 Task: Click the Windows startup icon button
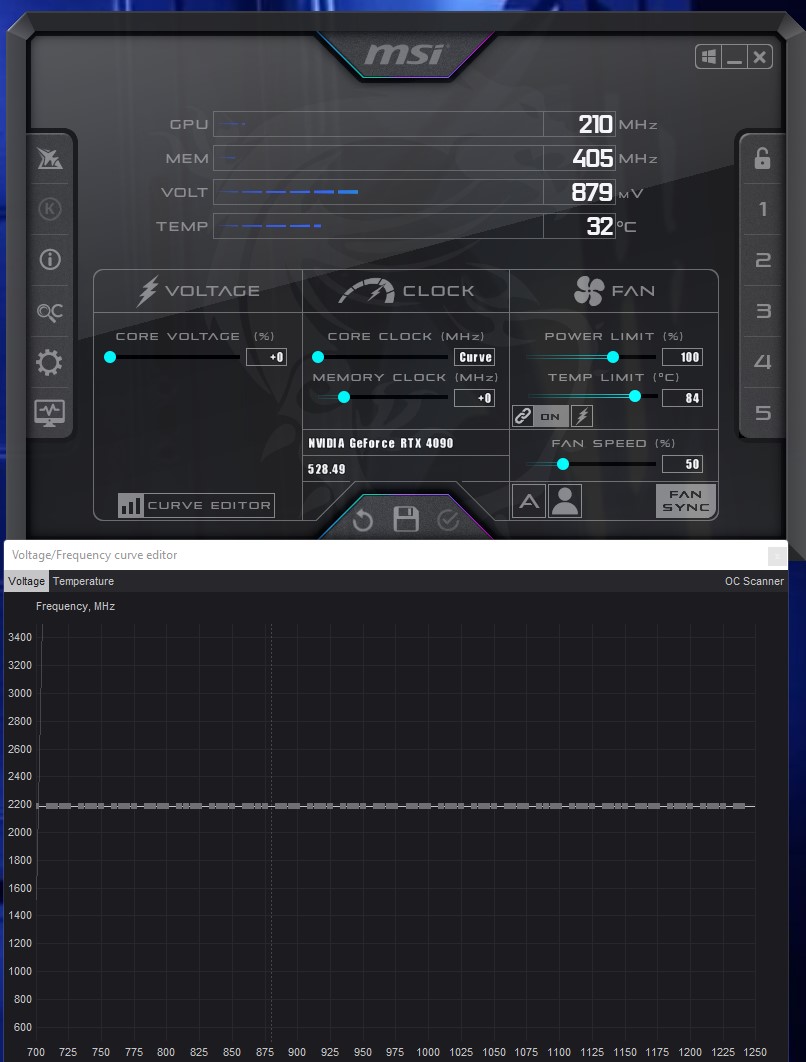coord(708,57)
